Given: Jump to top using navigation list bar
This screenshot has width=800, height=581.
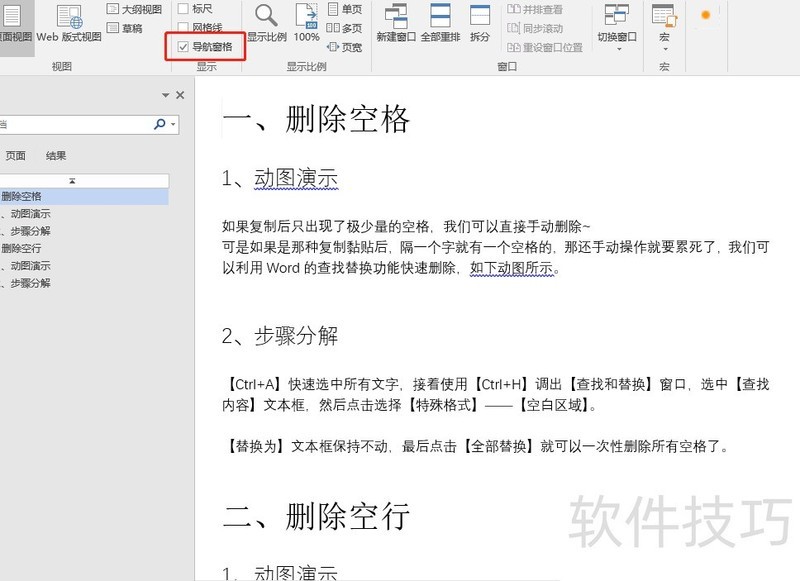Looking at the screenshot, I should [x=84, y=181].
